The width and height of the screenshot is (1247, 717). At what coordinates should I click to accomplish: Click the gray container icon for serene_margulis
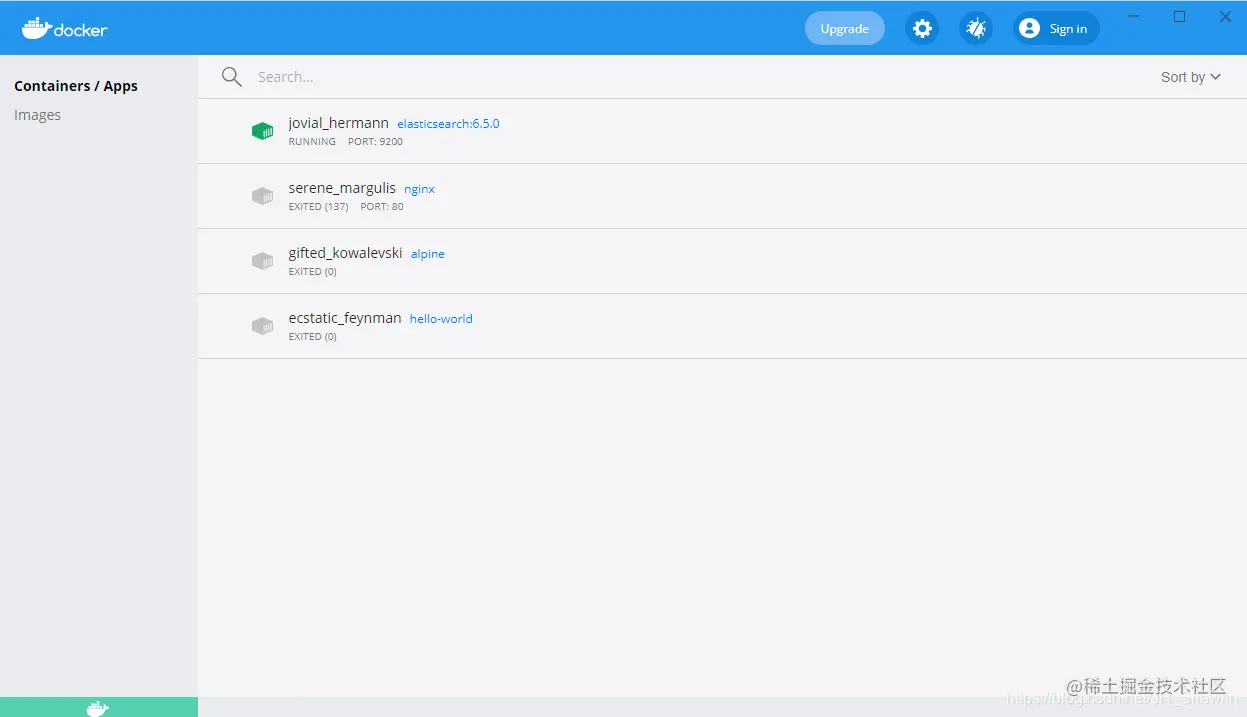point(262,196)
